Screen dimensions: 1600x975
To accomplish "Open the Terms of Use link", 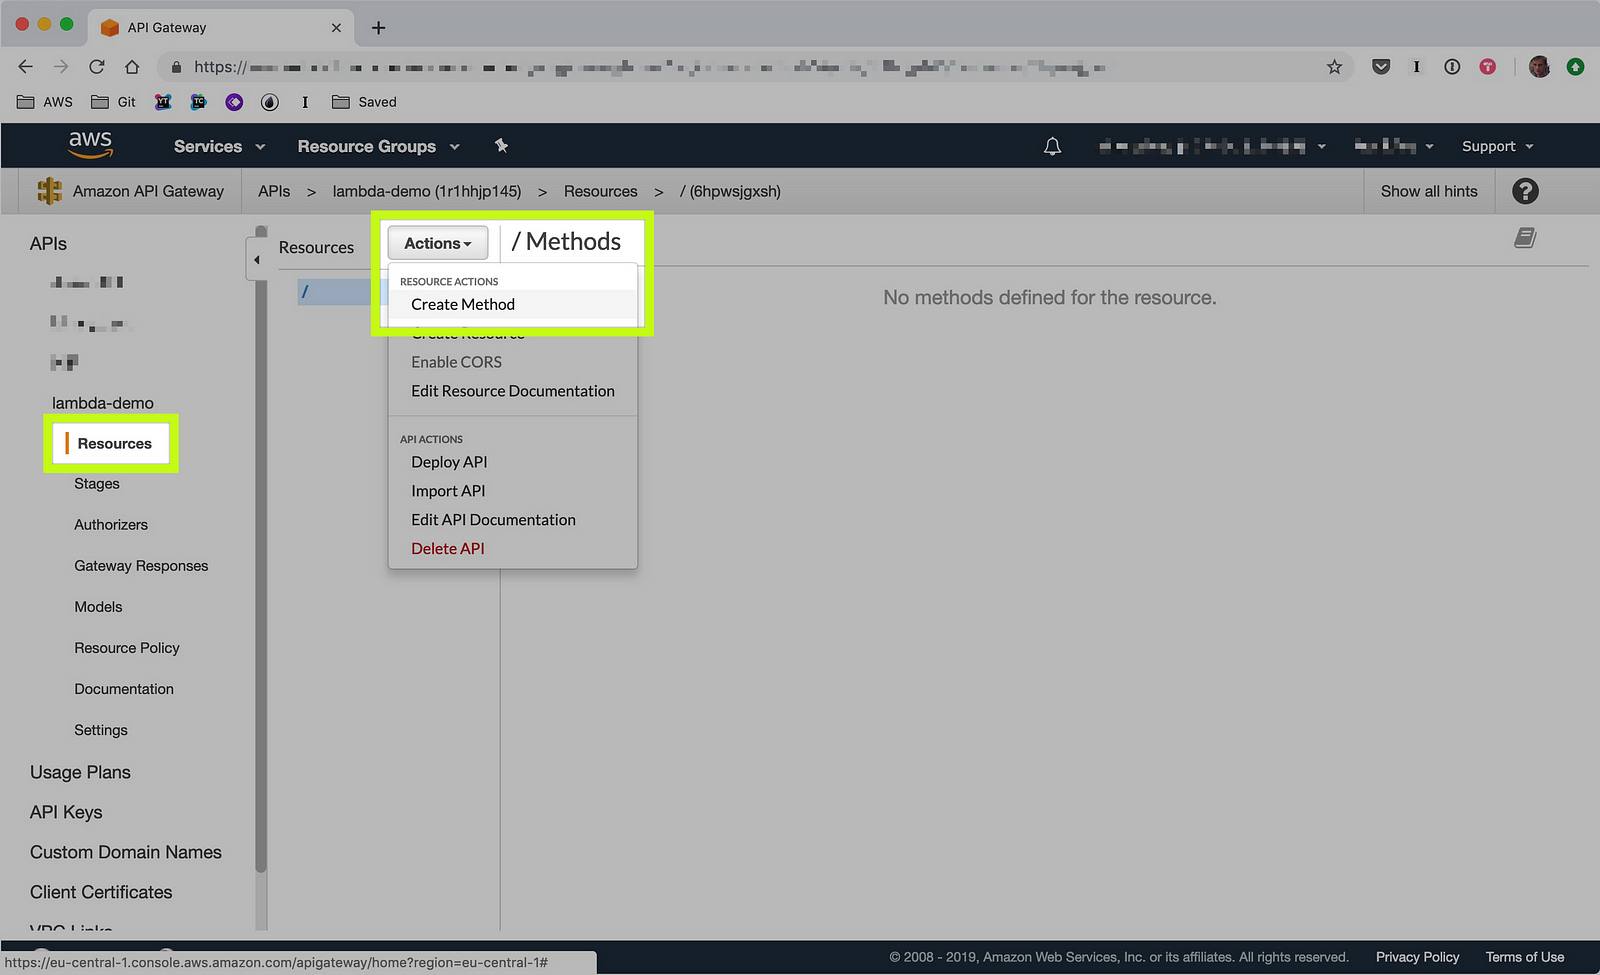I will [1524, 957].
